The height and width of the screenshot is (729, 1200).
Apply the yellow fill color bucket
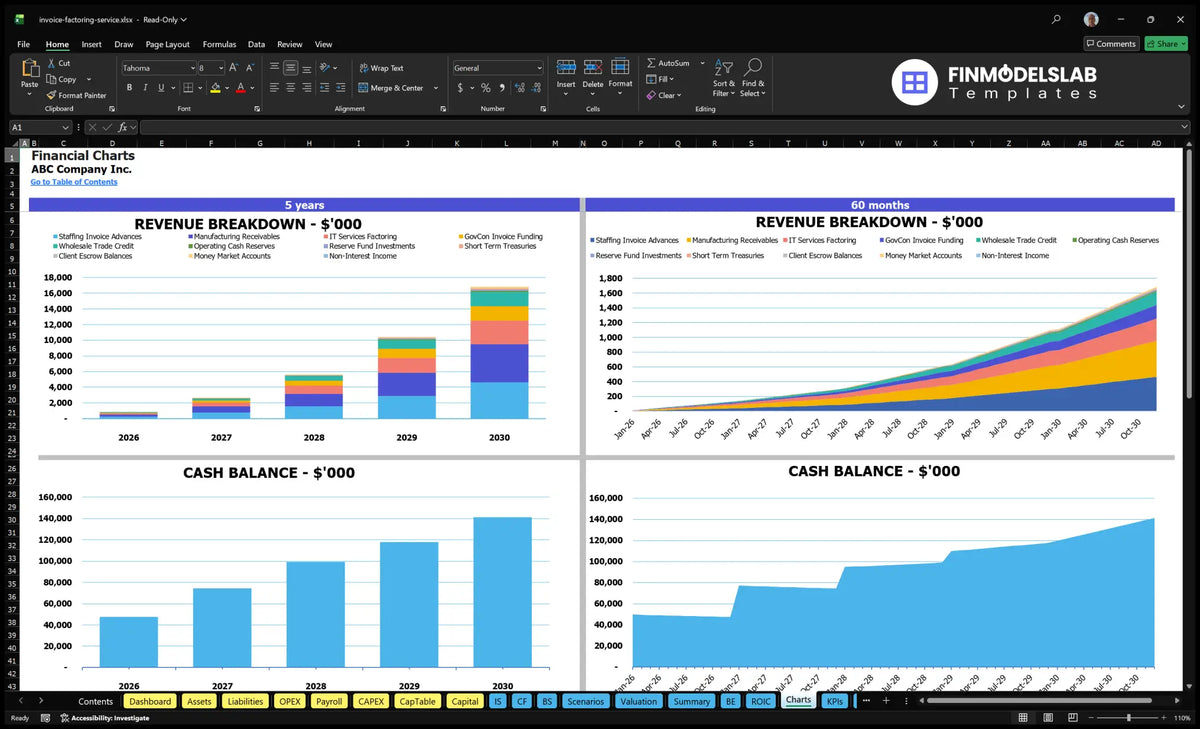[x=215, y=88]
